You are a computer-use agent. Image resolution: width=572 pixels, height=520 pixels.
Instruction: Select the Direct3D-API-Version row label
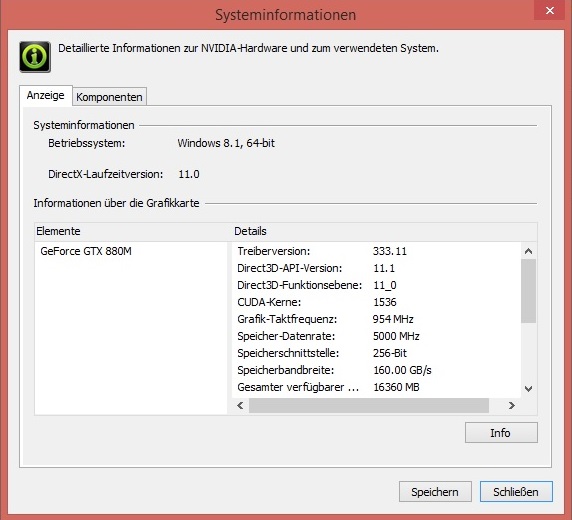[290, 268]
